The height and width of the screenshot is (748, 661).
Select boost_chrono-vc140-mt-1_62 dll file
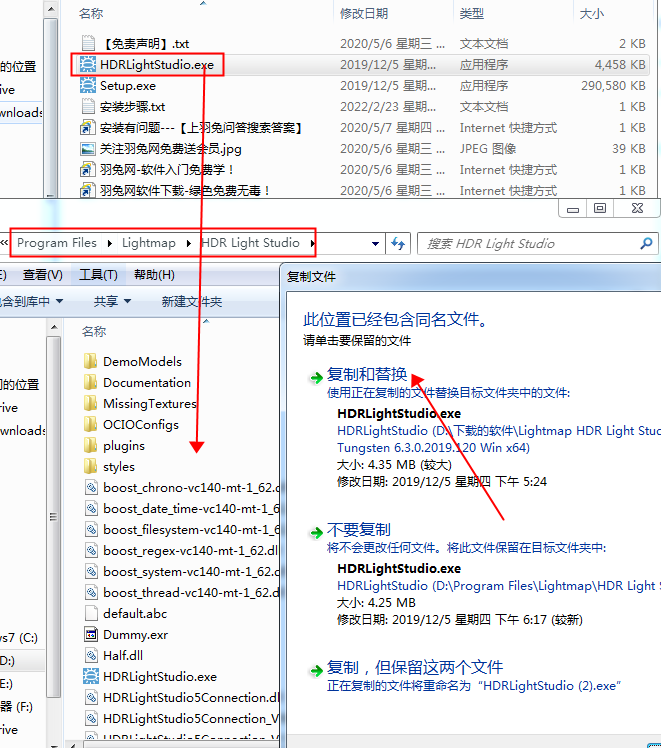(191, 488)
